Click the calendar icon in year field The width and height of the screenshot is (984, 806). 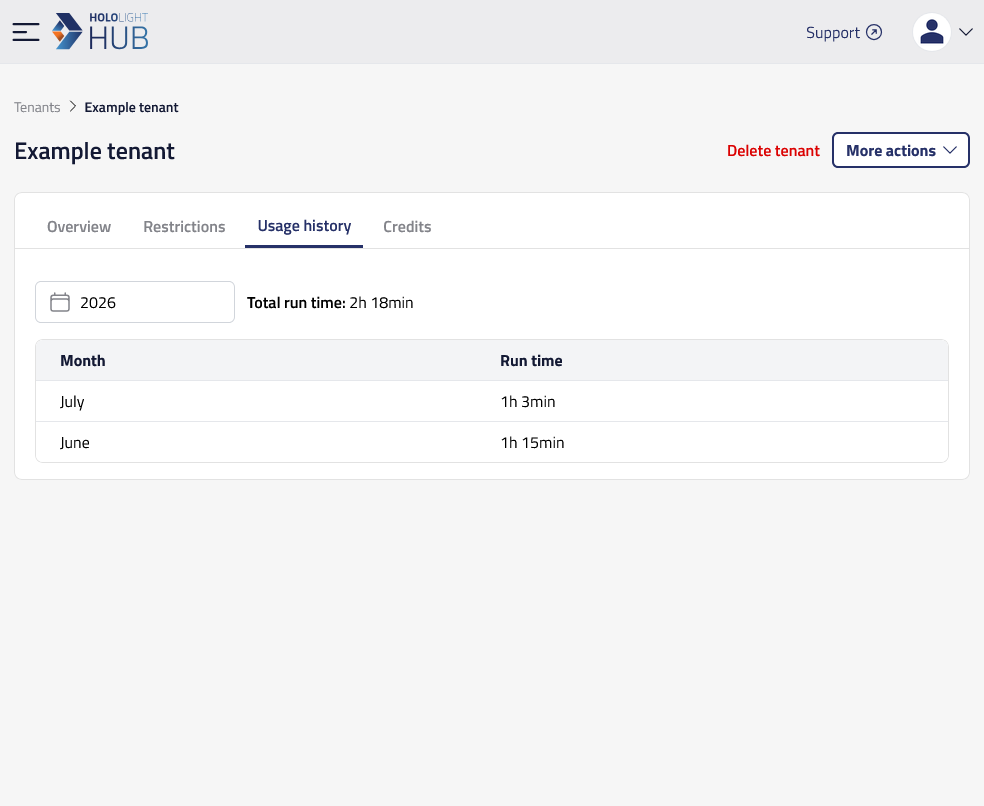60,302
